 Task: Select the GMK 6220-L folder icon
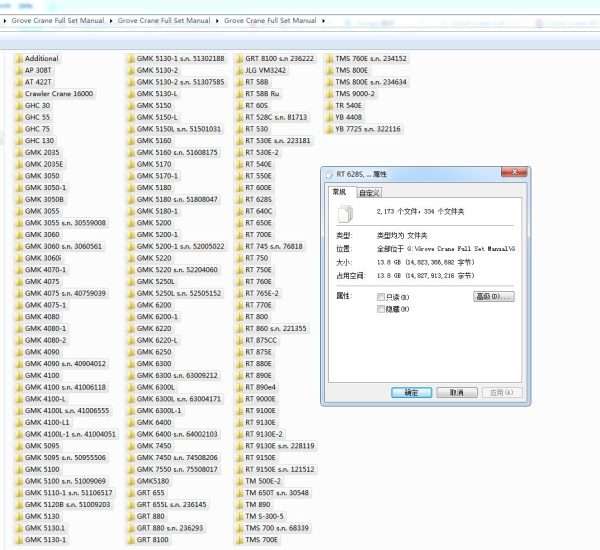(x=131, y=341)
